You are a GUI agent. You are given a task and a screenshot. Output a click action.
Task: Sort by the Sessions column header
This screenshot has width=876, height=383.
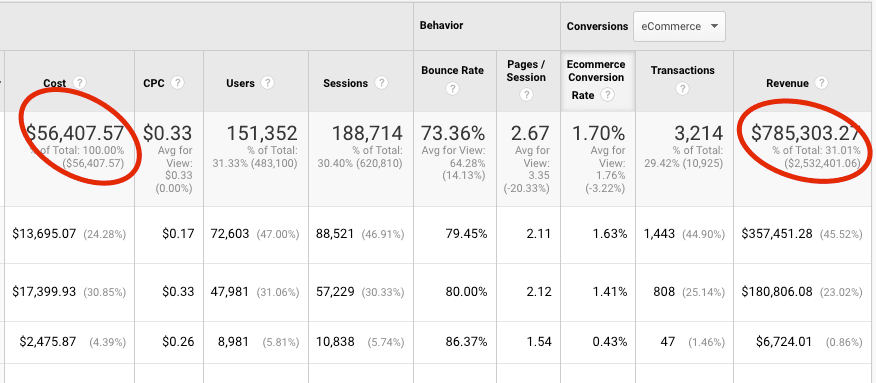coord(345,83)
